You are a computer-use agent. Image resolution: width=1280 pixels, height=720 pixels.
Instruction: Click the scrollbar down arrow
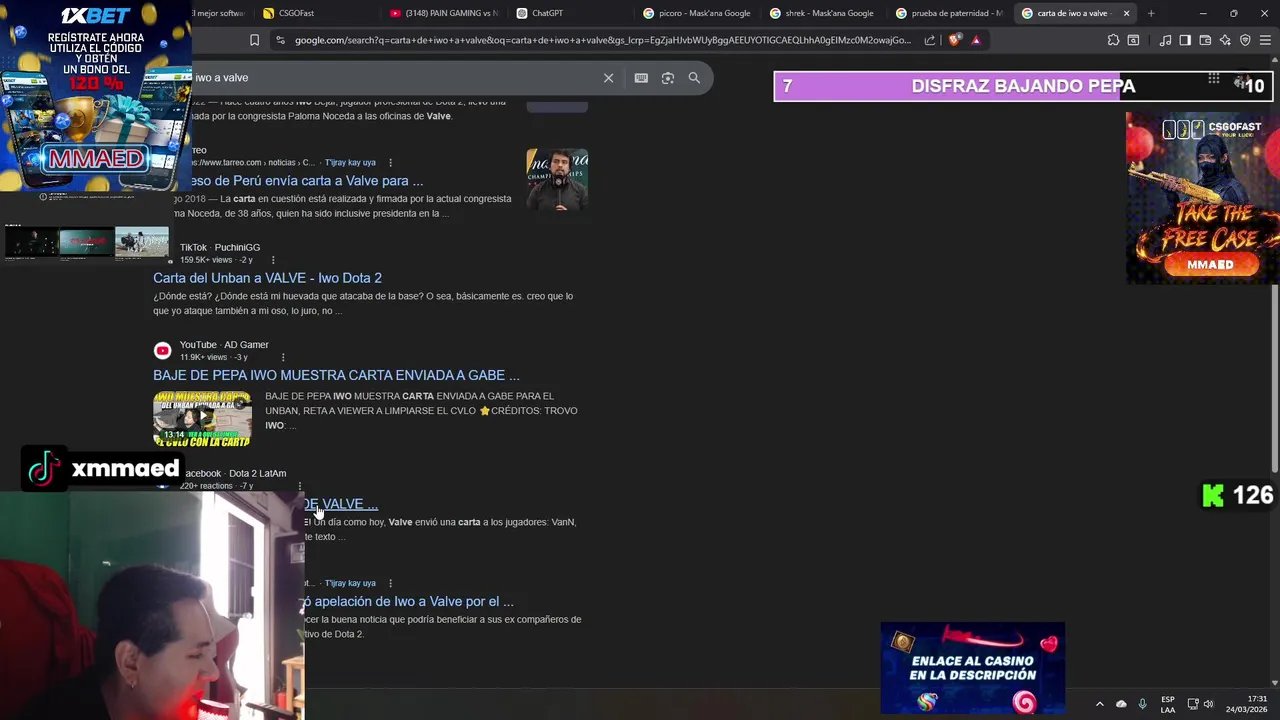(x=1274, y=682)
